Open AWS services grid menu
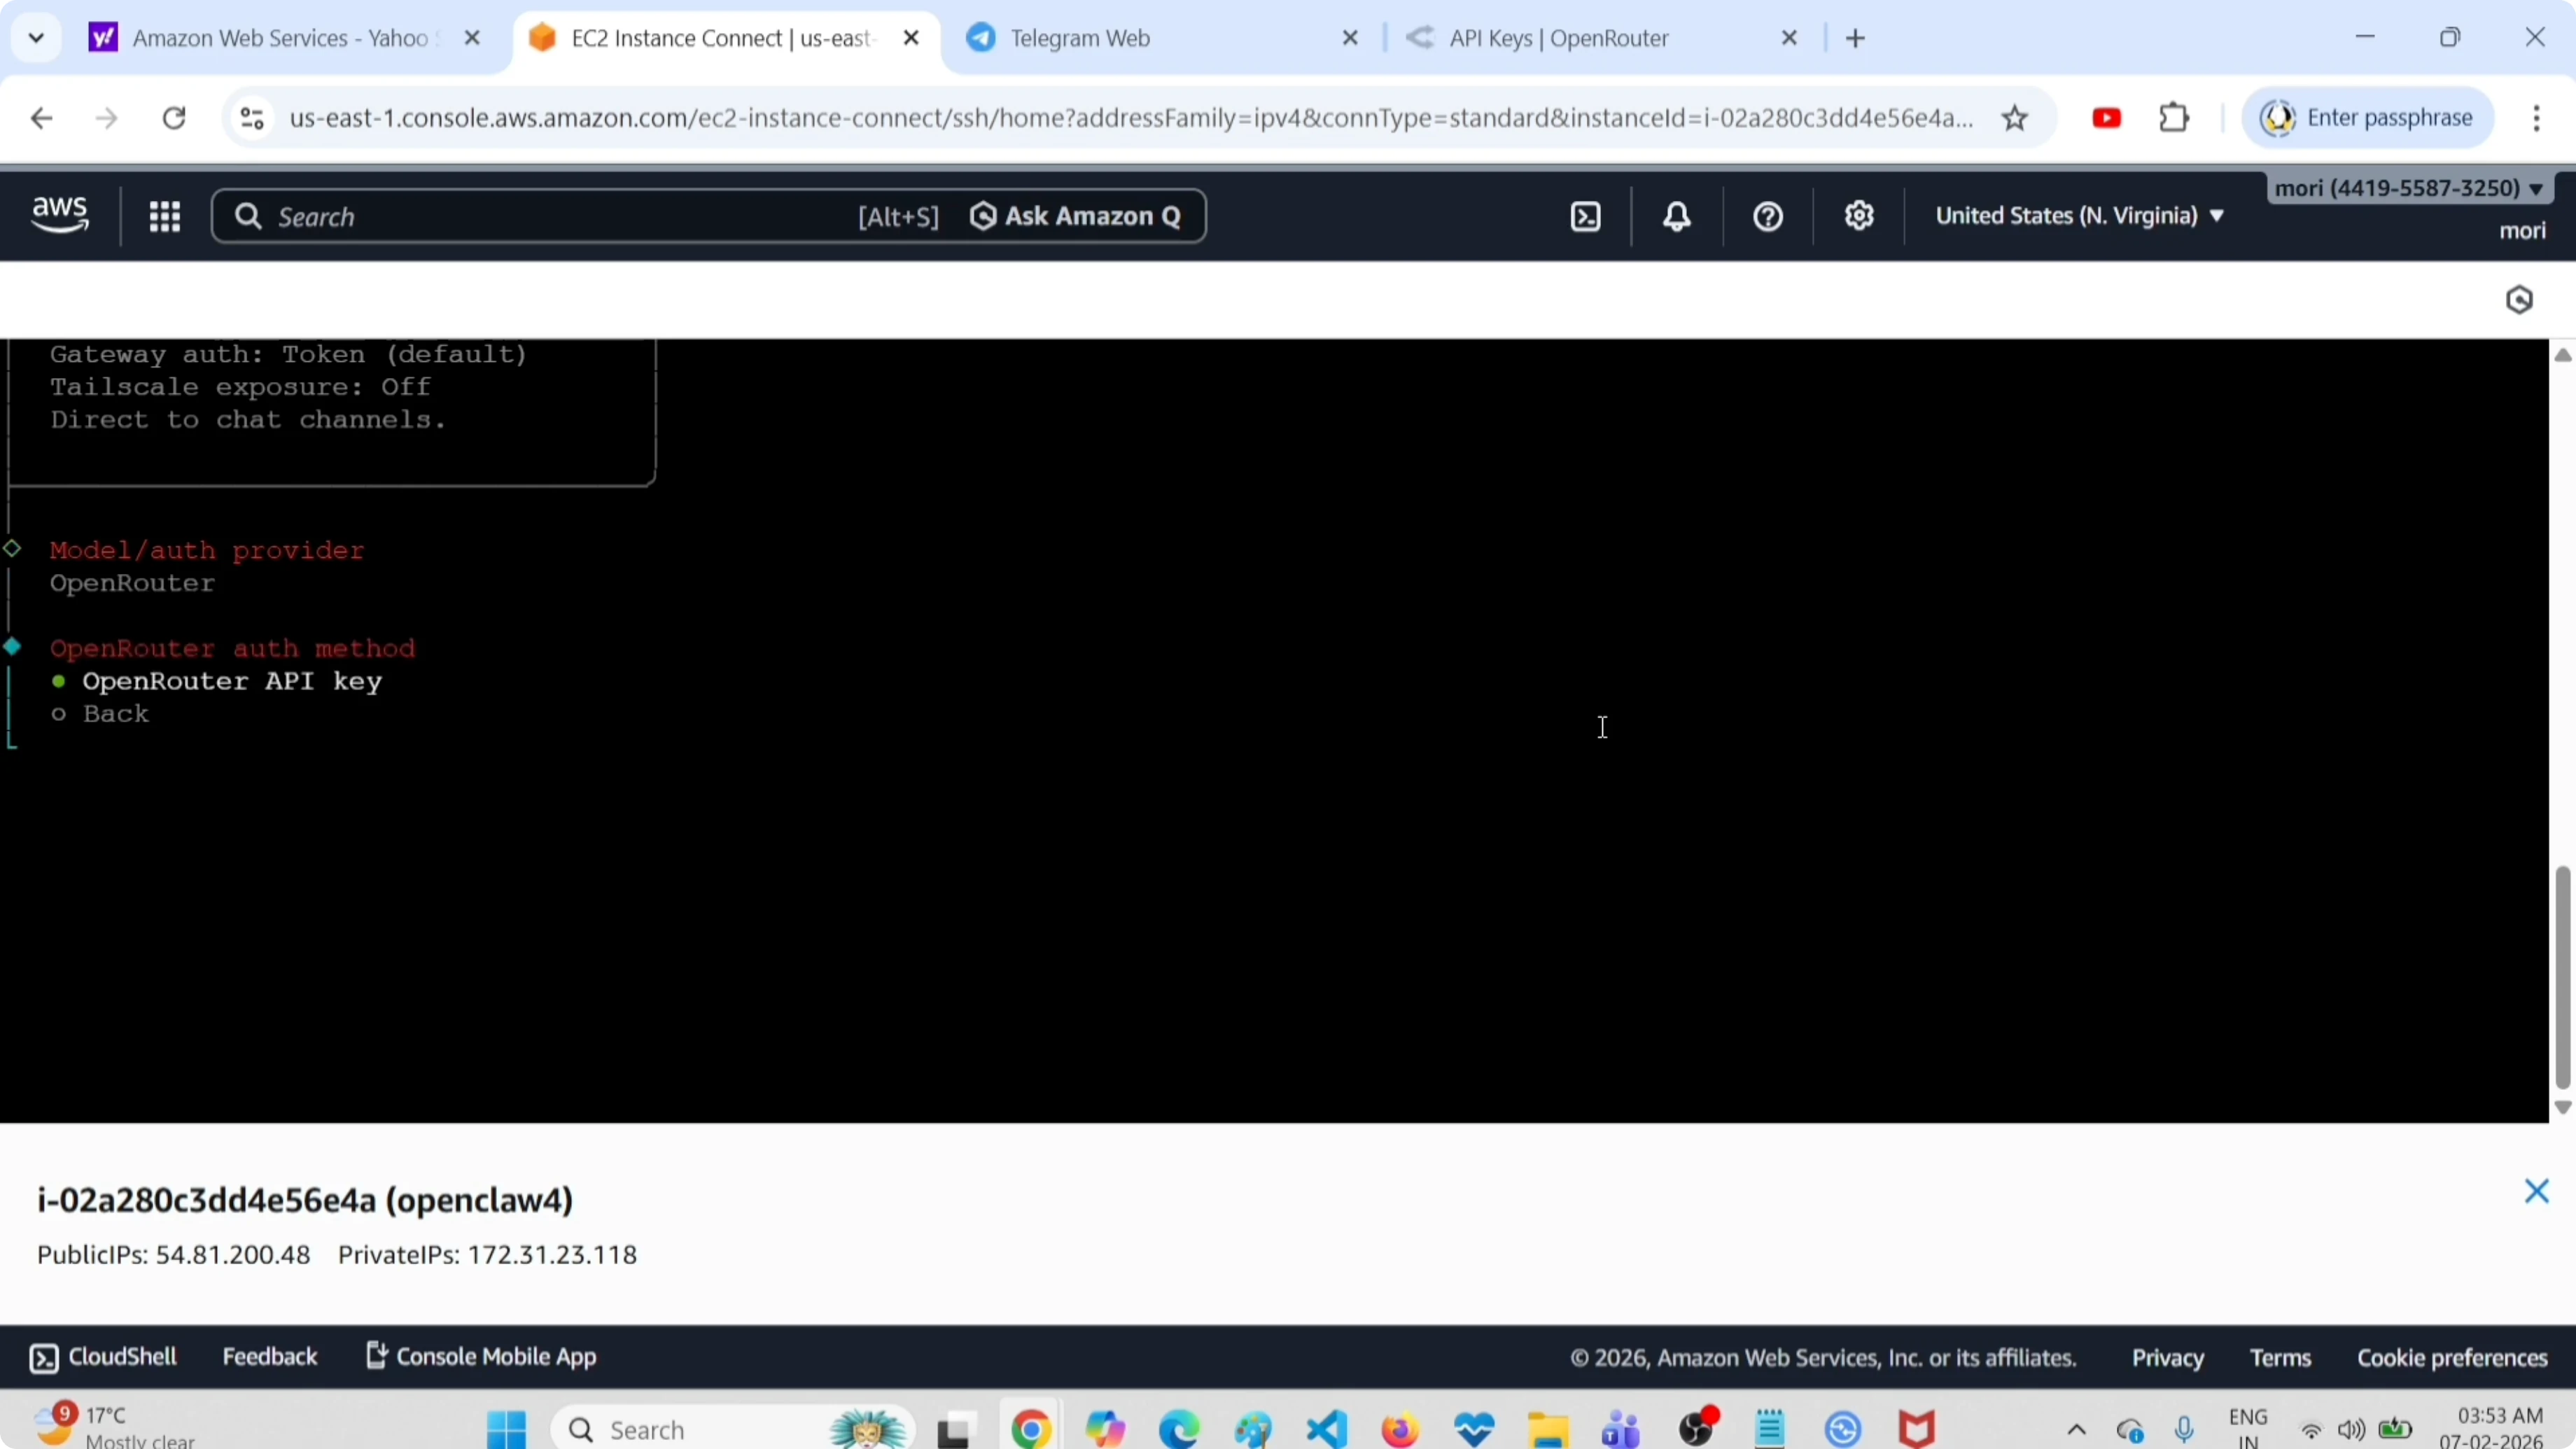Screen dimensions: 2576x1449 pos(164,216)
